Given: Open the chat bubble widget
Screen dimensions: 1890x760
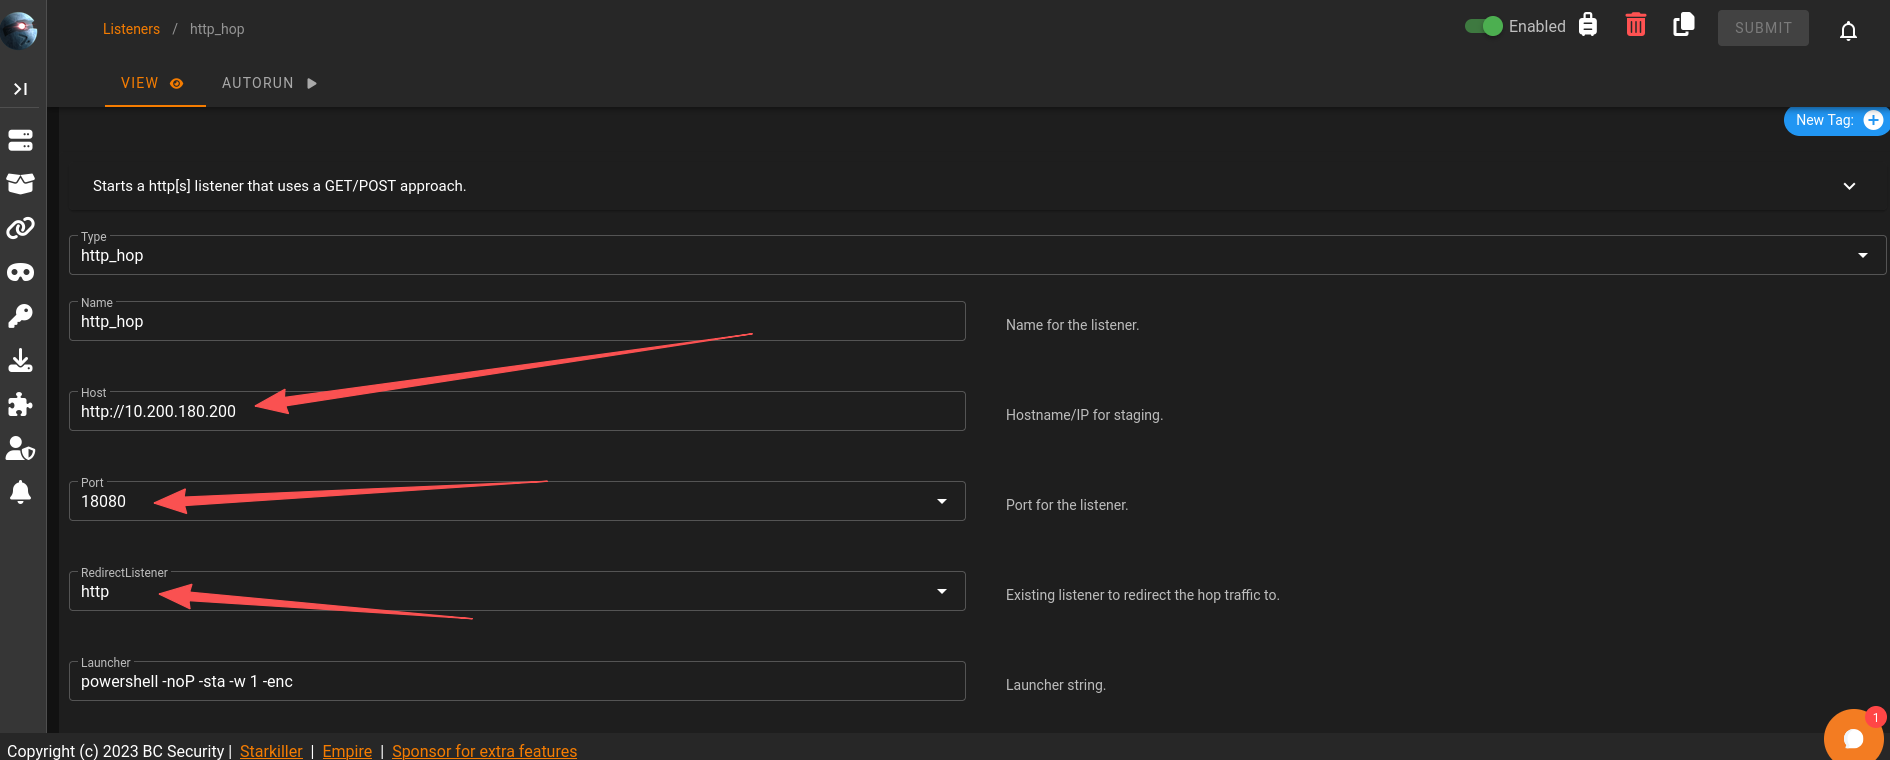Looking at the screenshot, I should (1853, 738).
